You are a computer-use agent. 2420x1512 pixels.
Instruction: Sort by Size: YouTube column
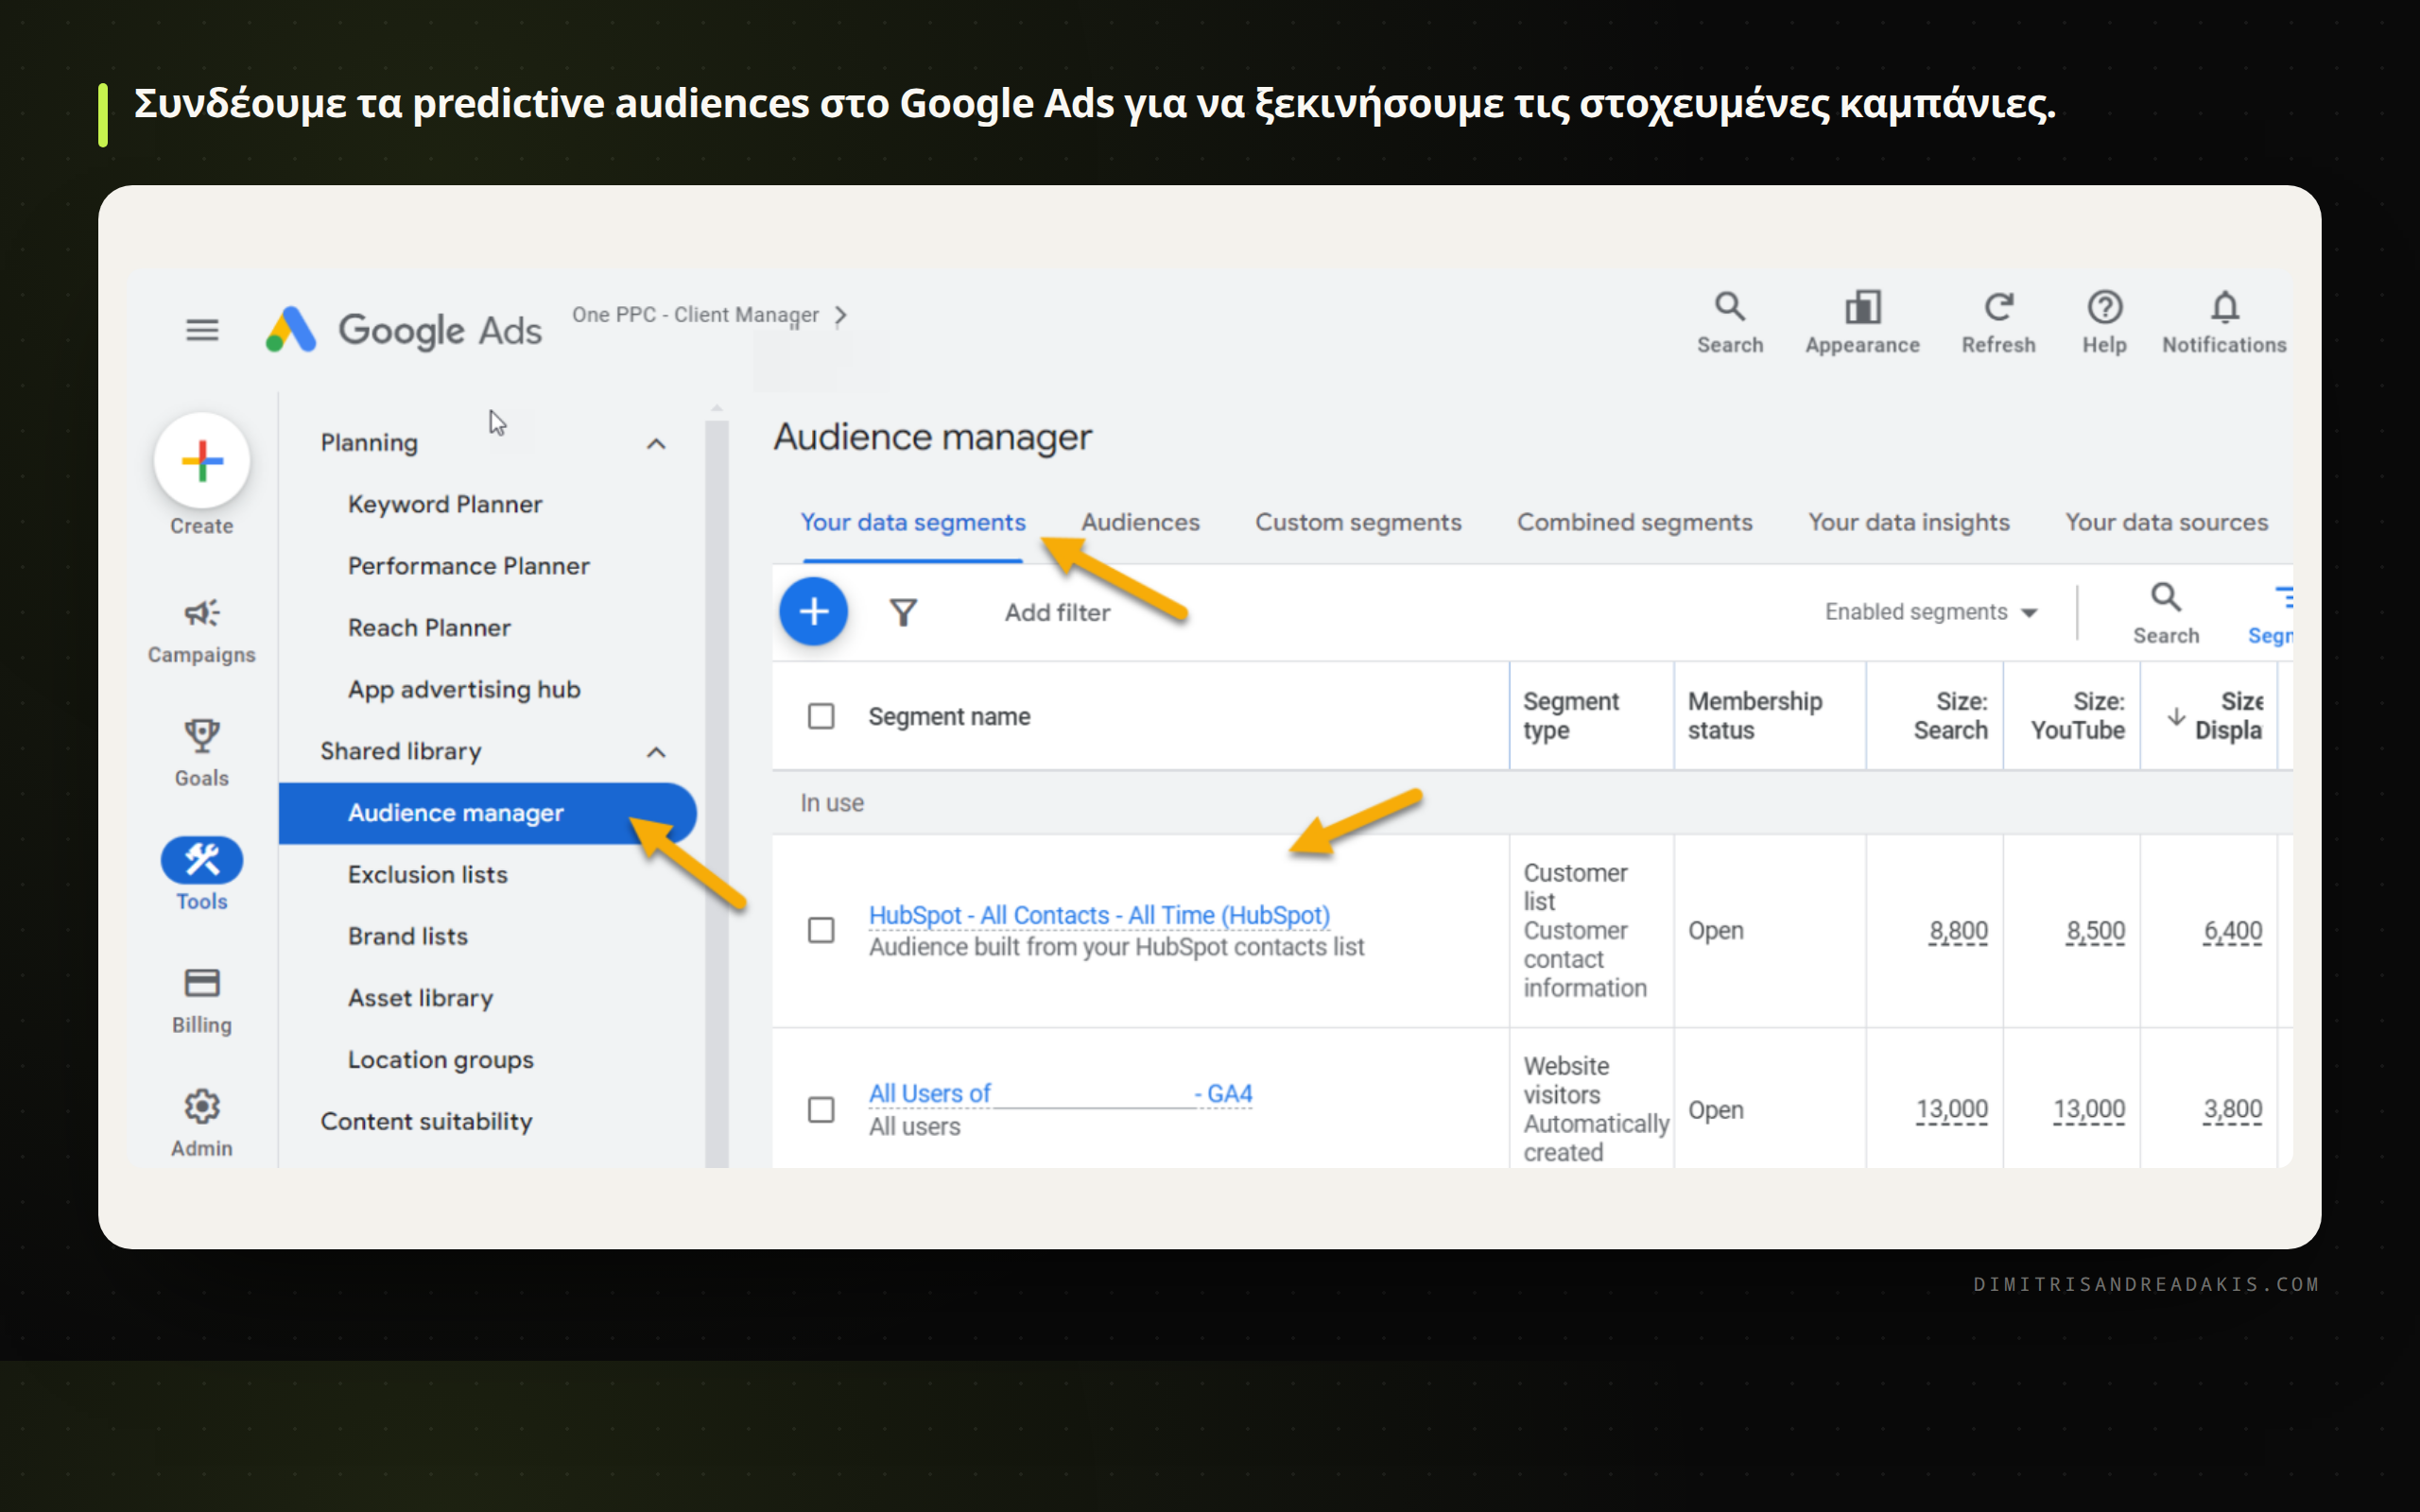click(2078, 716)
